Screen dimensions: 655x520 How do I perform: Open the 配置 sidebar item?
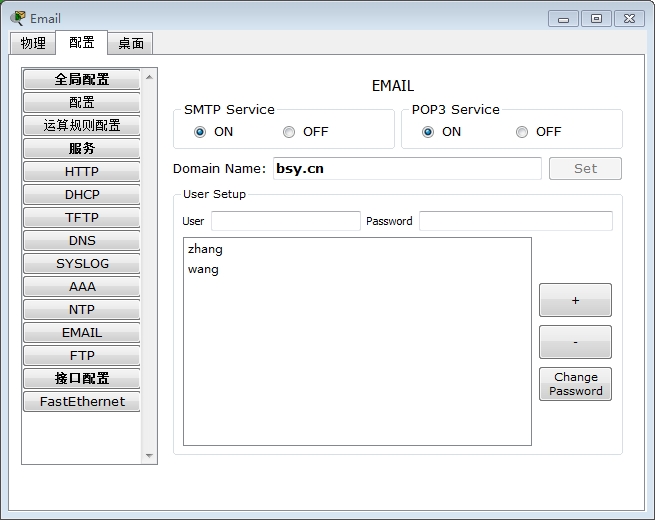82,102
